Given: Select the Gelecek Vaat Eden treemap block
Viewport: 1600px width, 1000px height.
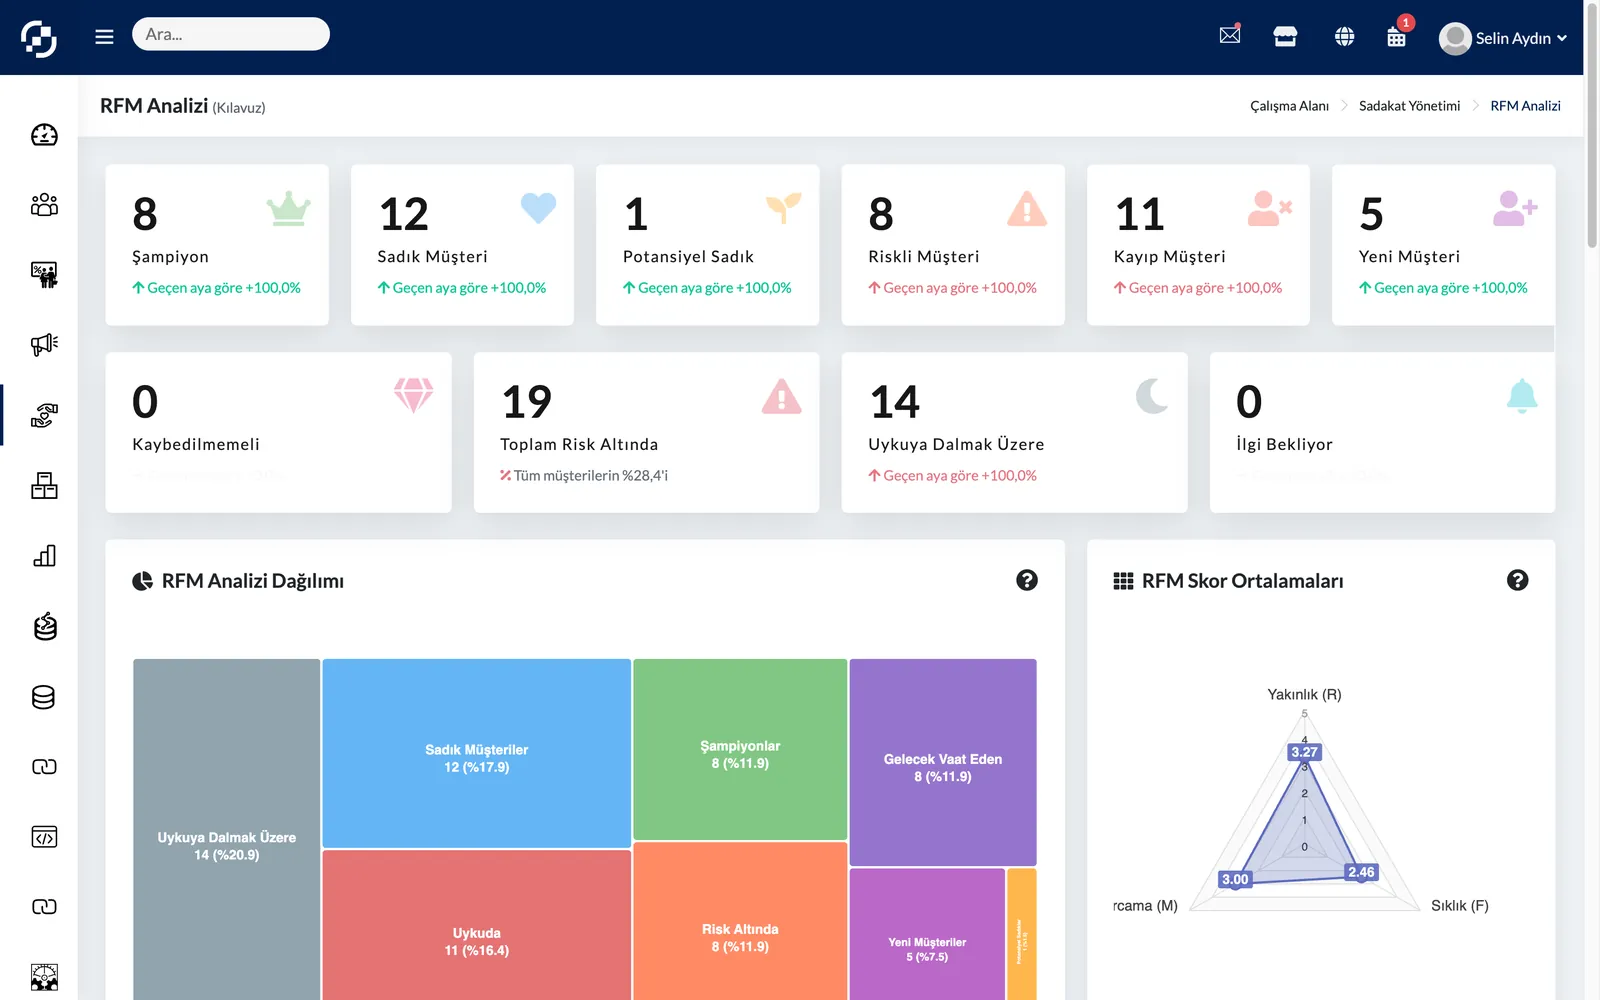Looking at the screenshot, I should [x=943, y=762].
